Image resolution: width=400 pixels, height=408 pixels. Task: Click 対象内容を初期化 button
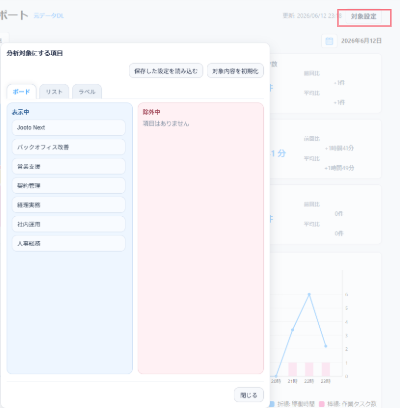point(235,71)
